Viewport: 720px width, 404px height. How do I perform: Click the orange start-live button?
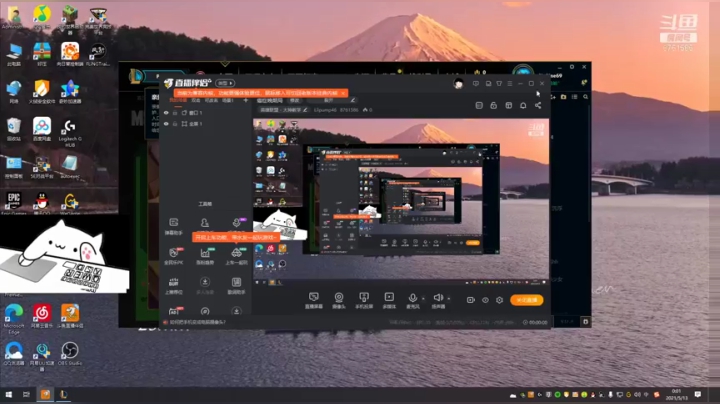point(527,300)
